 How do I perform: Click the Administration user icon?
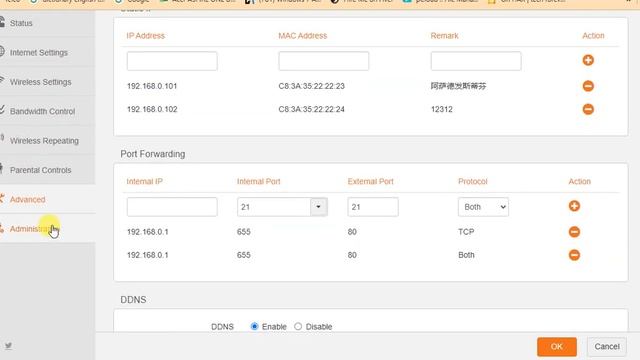click(x=2, y=228)
